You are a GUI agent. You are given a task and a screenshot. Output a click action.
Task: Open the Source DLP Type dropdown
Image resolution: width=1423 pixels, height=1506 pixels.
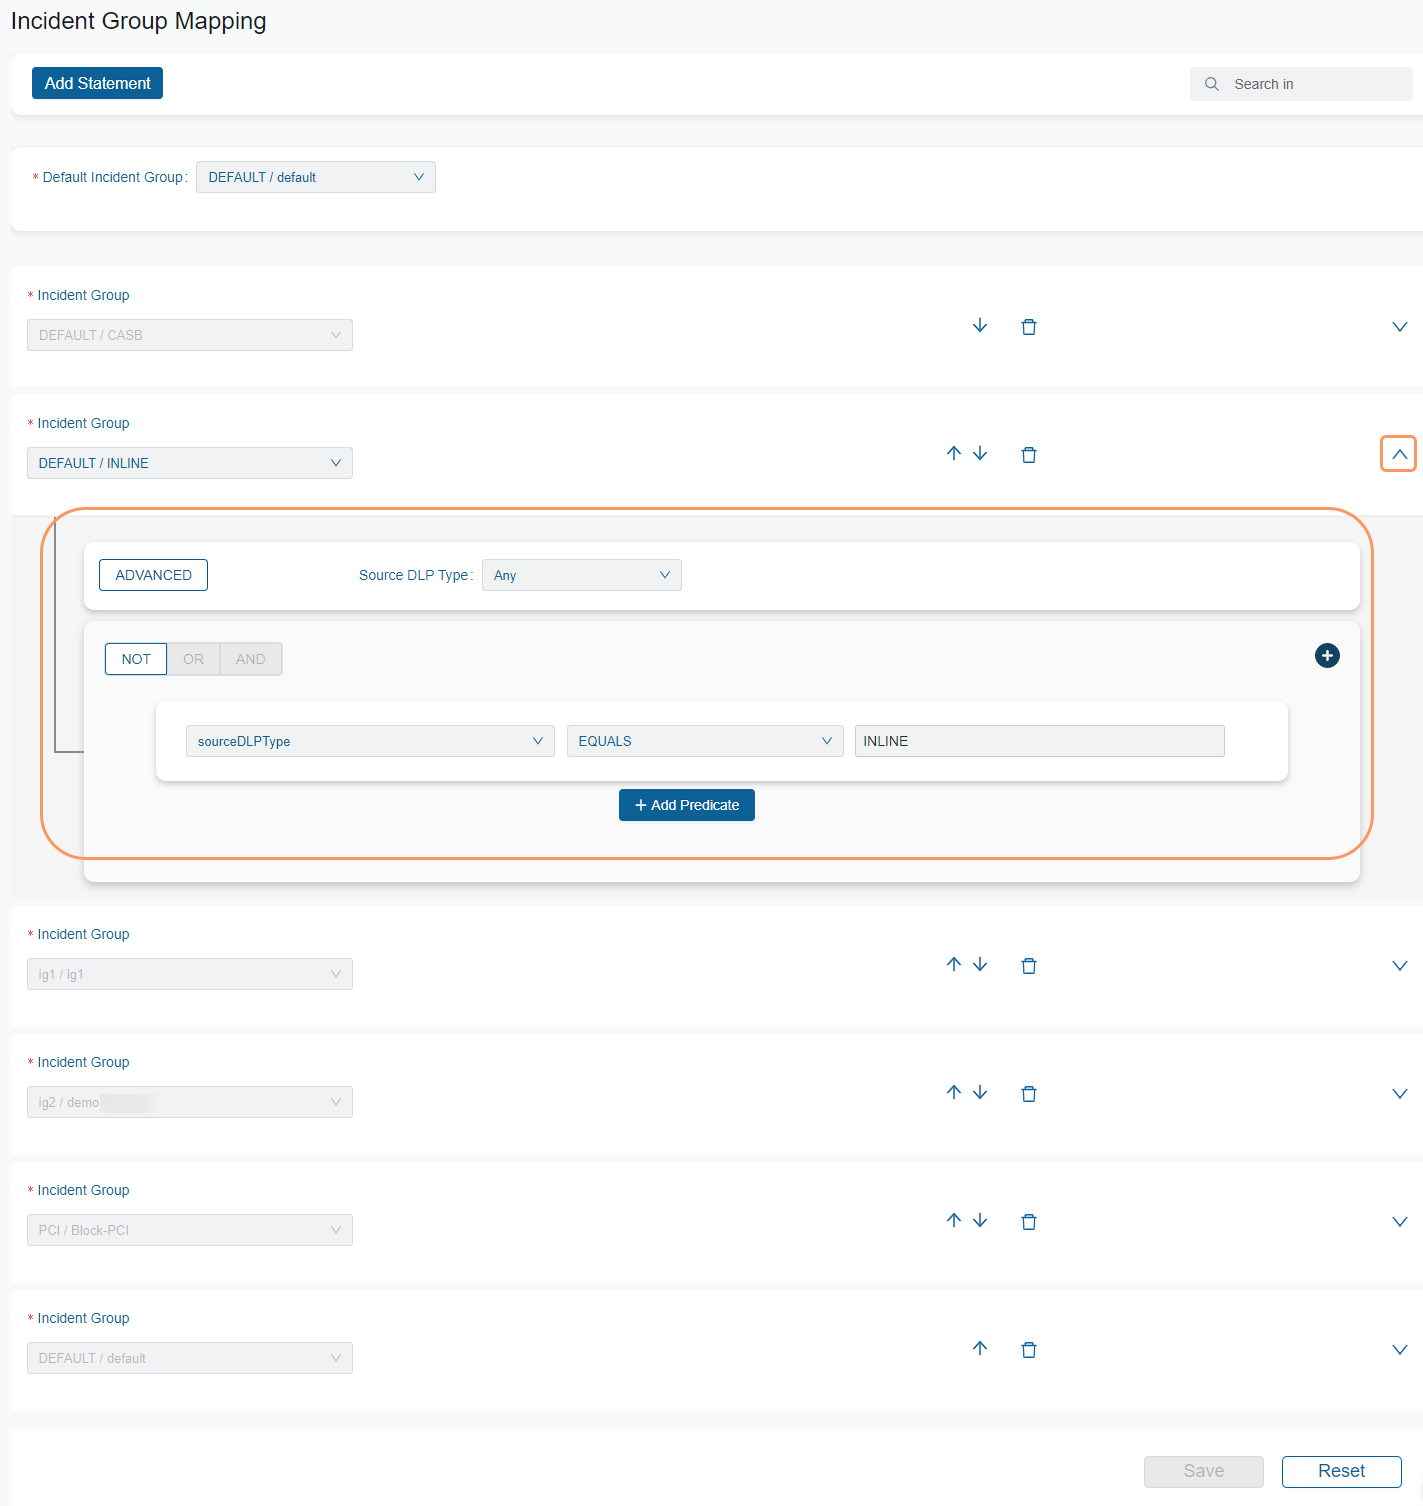tap(581, 575)
